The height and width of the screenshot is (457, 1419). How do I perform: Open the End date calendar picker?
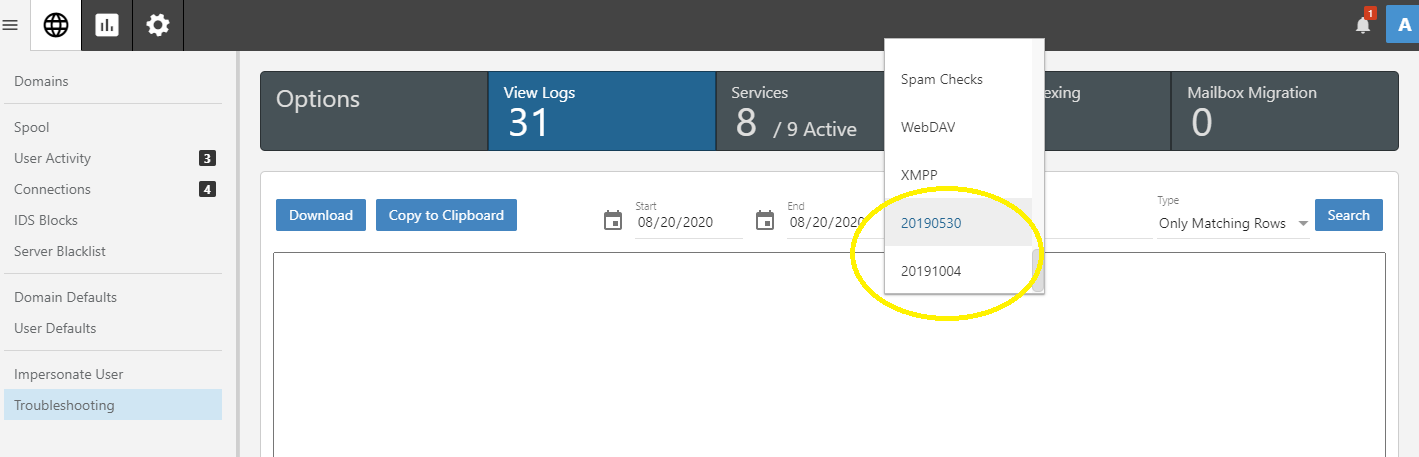[x=765, y=221]
